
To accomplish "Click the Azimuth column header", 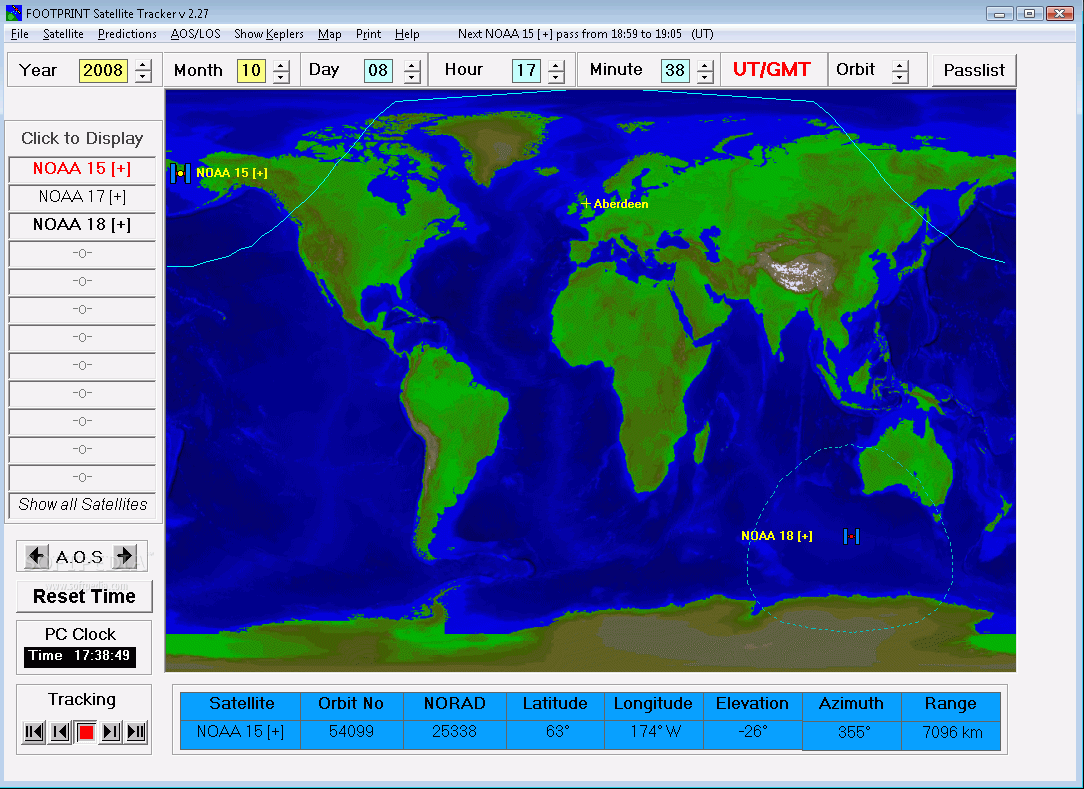I will (851, 704).
